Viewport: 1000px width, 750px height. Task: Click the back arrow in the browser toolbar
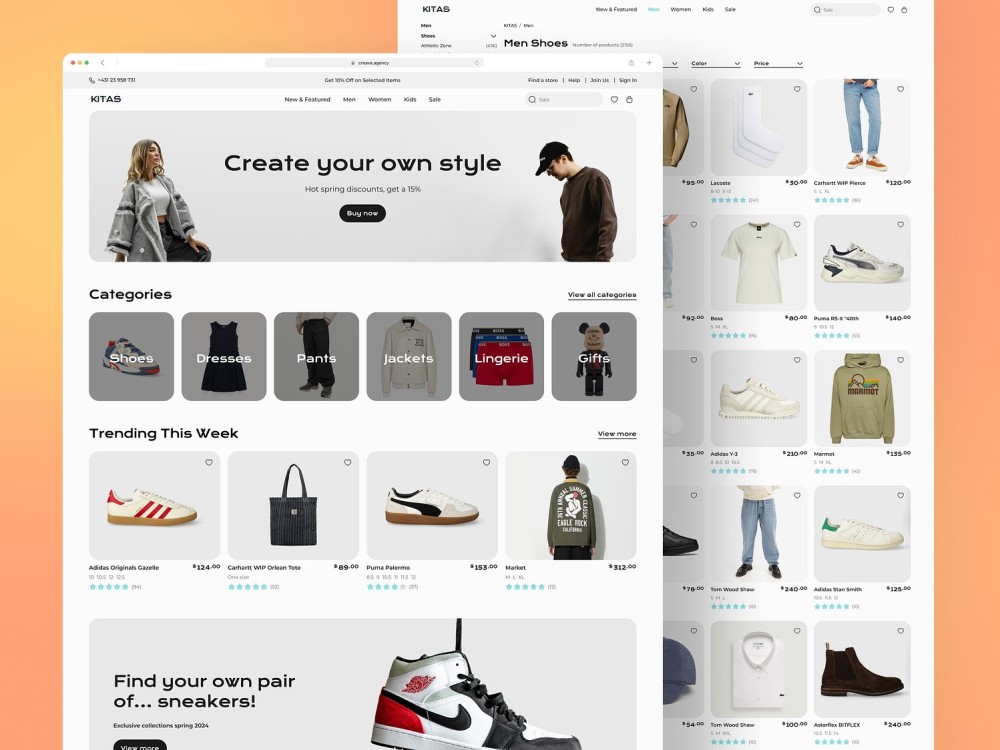(103, 62)
